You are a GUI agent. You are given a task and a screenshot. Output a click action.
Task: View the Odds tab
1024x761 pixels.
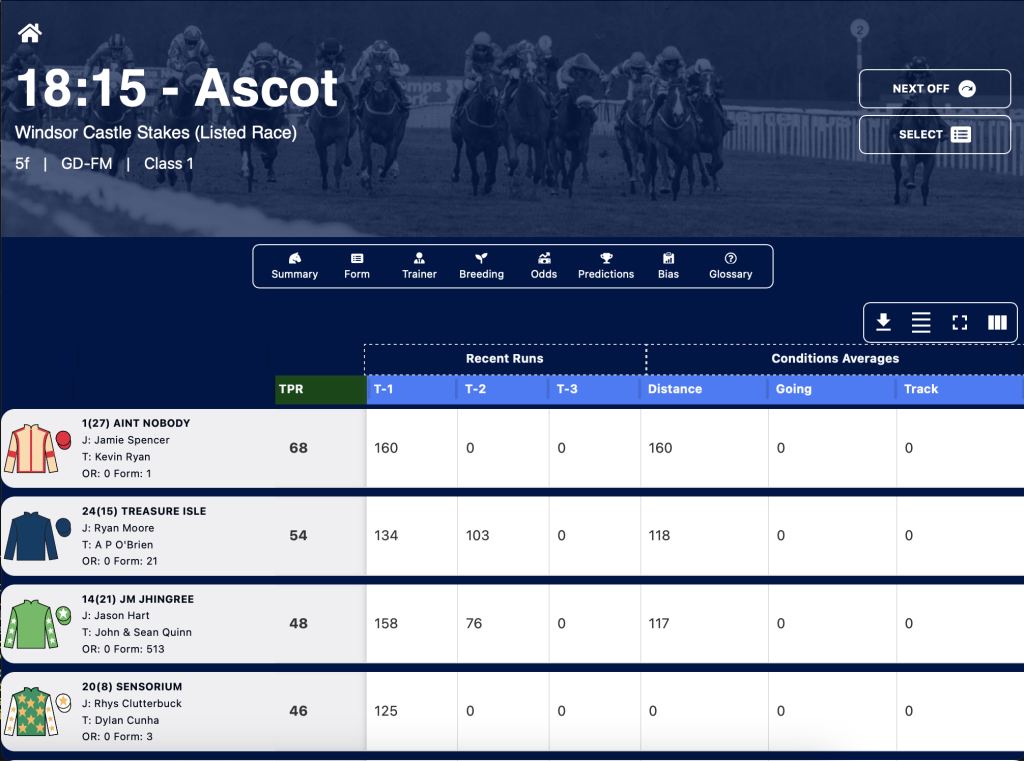(544, 266)
